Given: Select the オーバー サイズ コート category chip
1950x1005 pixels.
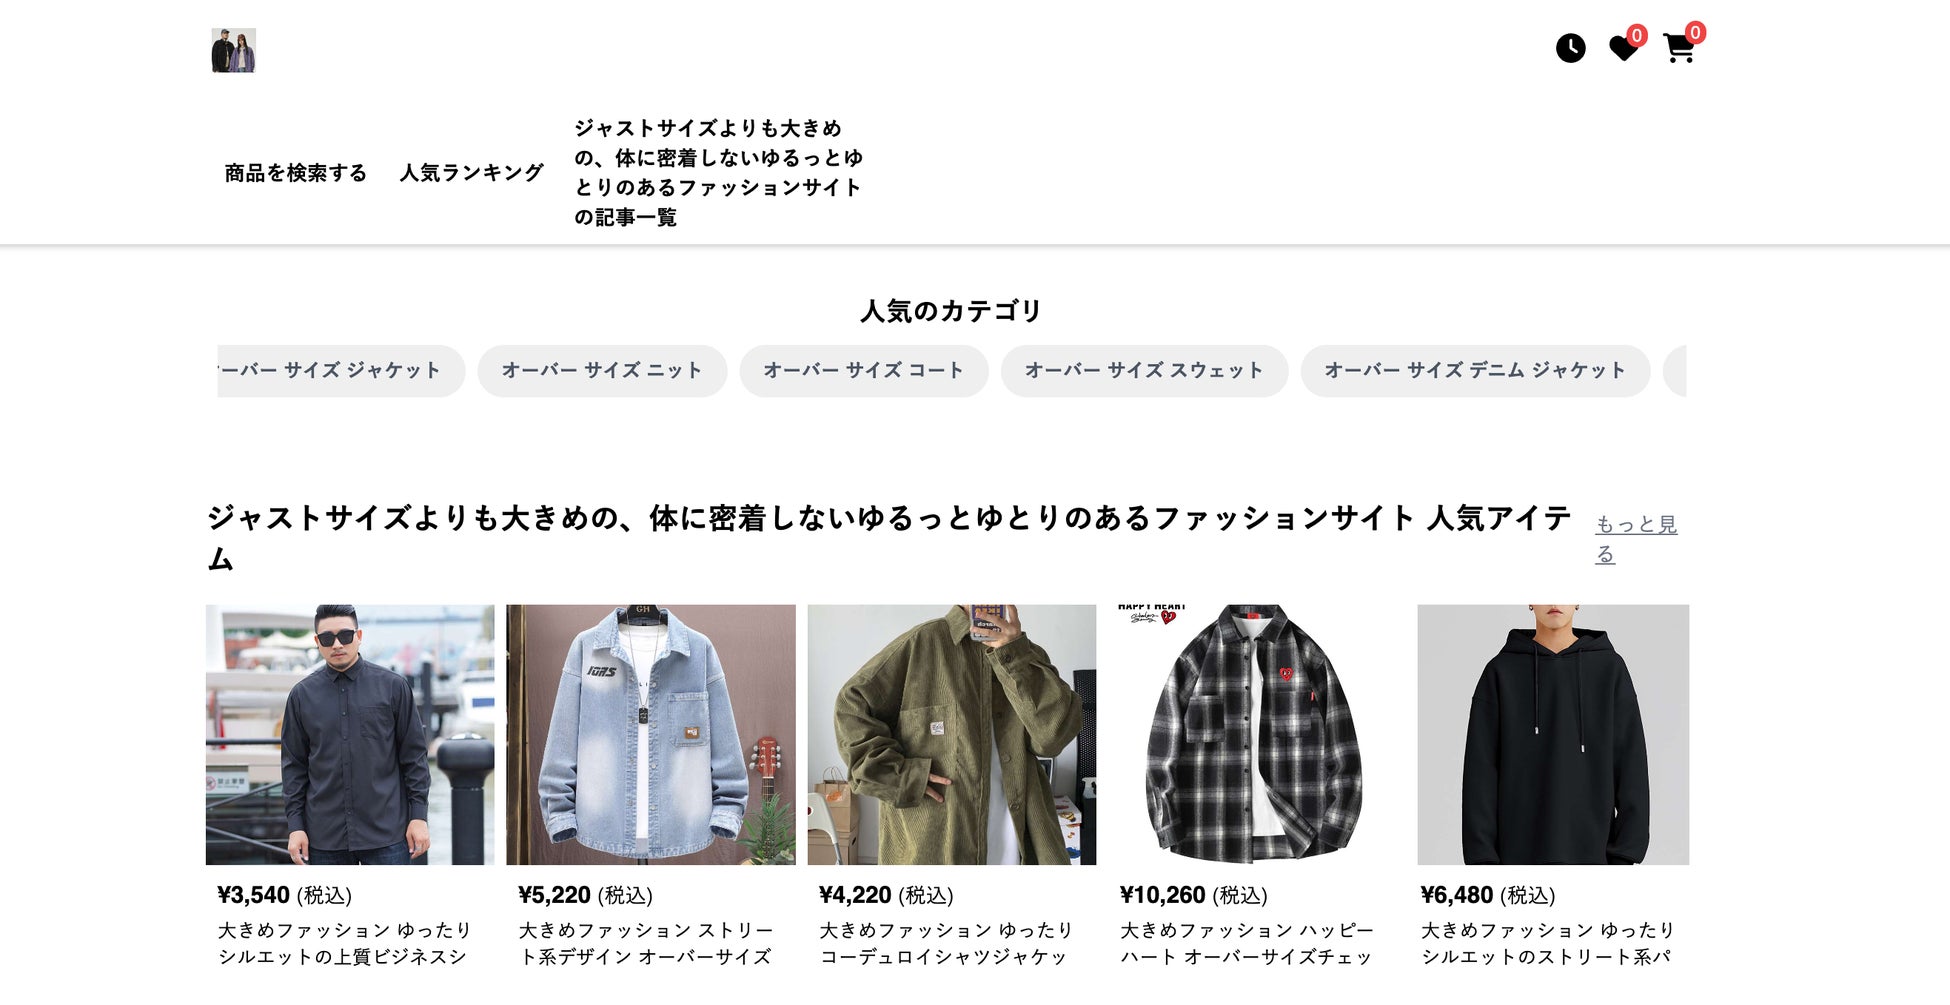Looking at the screenshot, I should coord(864,371).
